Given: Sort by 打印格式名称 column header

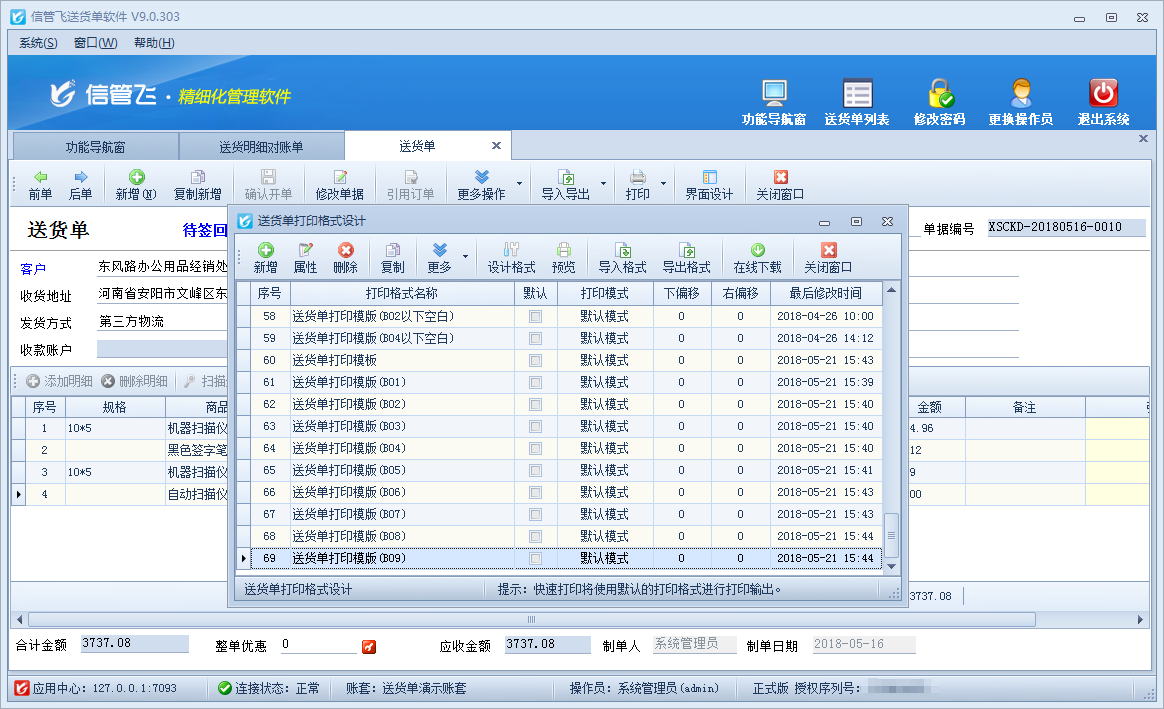Looking at the screenshot, I should pyautogui.click(x=402, y=293).
